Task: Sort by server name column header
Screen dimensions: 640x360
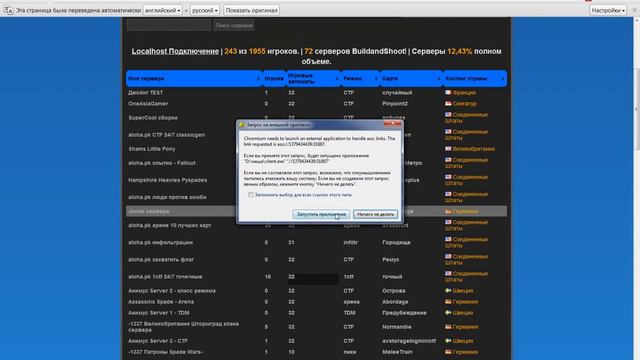Action: pyautogui.click(x=194, y=78)
